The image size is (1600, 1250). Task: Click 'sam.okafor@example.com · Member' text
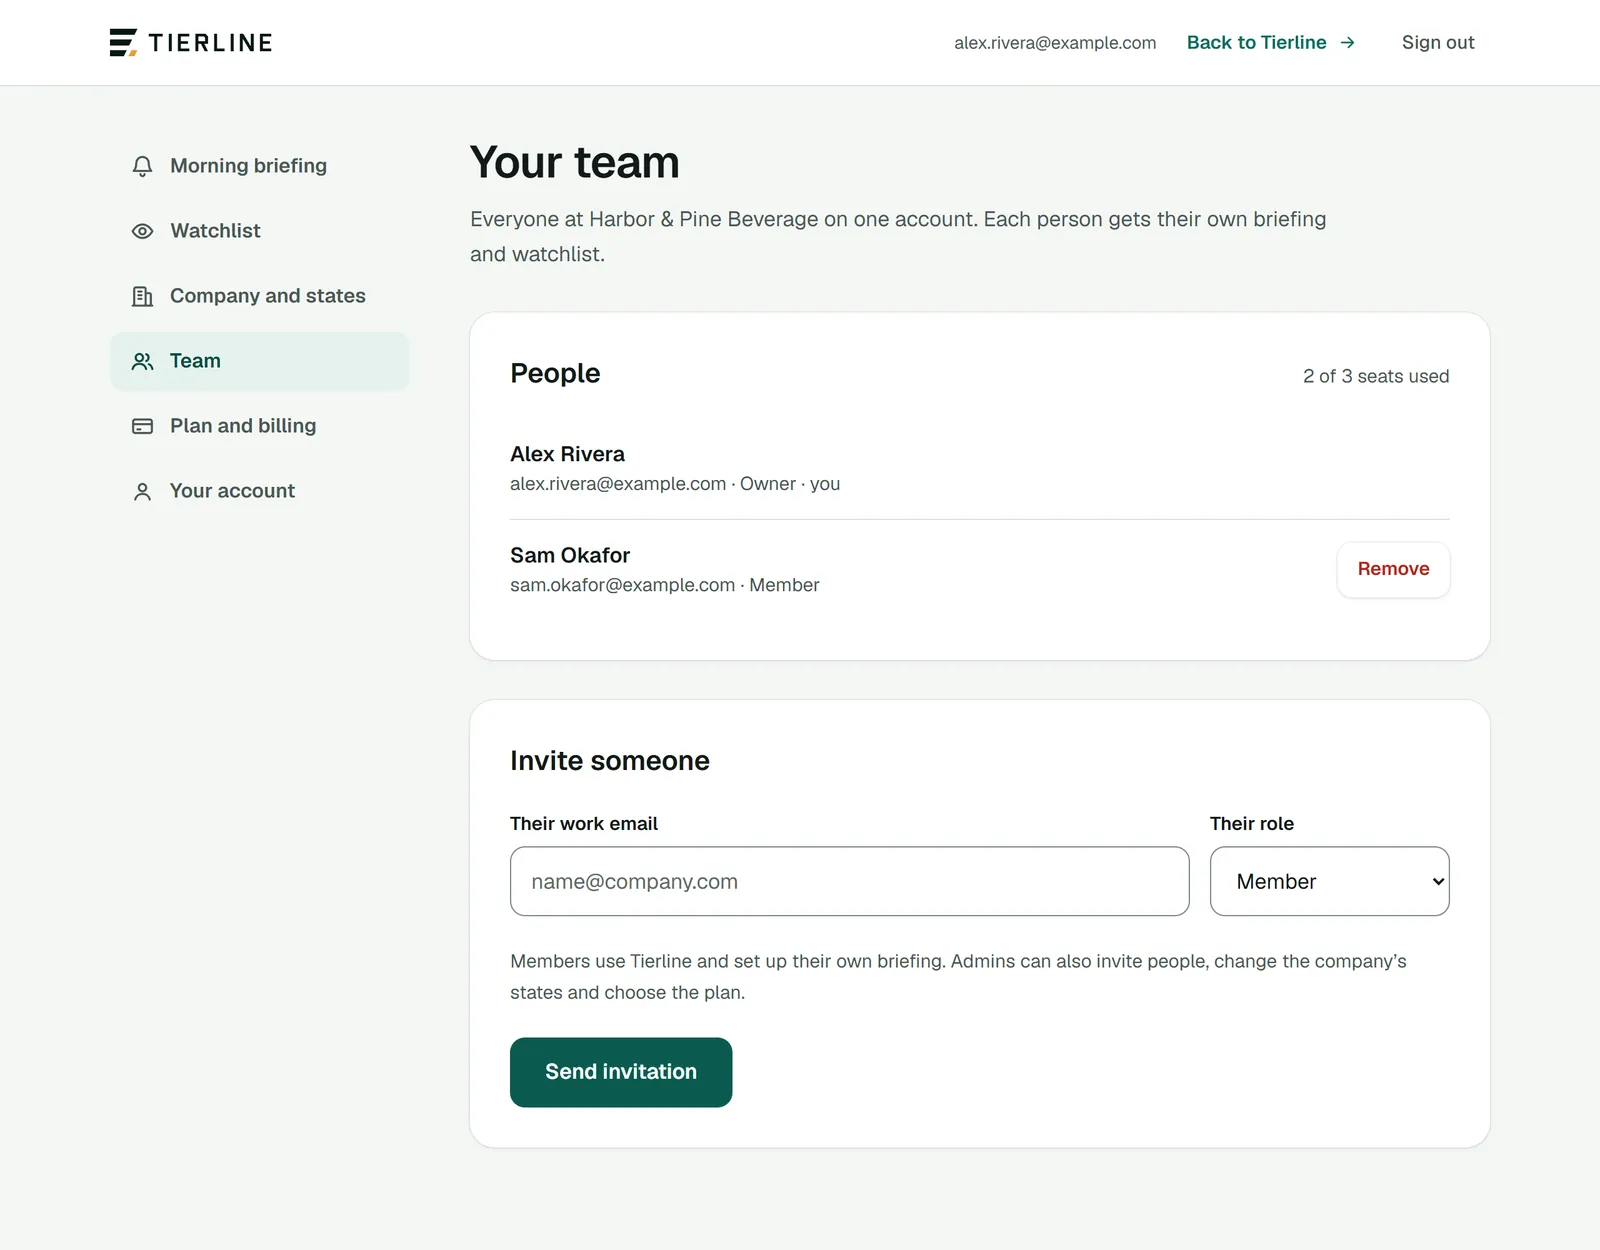665,585
